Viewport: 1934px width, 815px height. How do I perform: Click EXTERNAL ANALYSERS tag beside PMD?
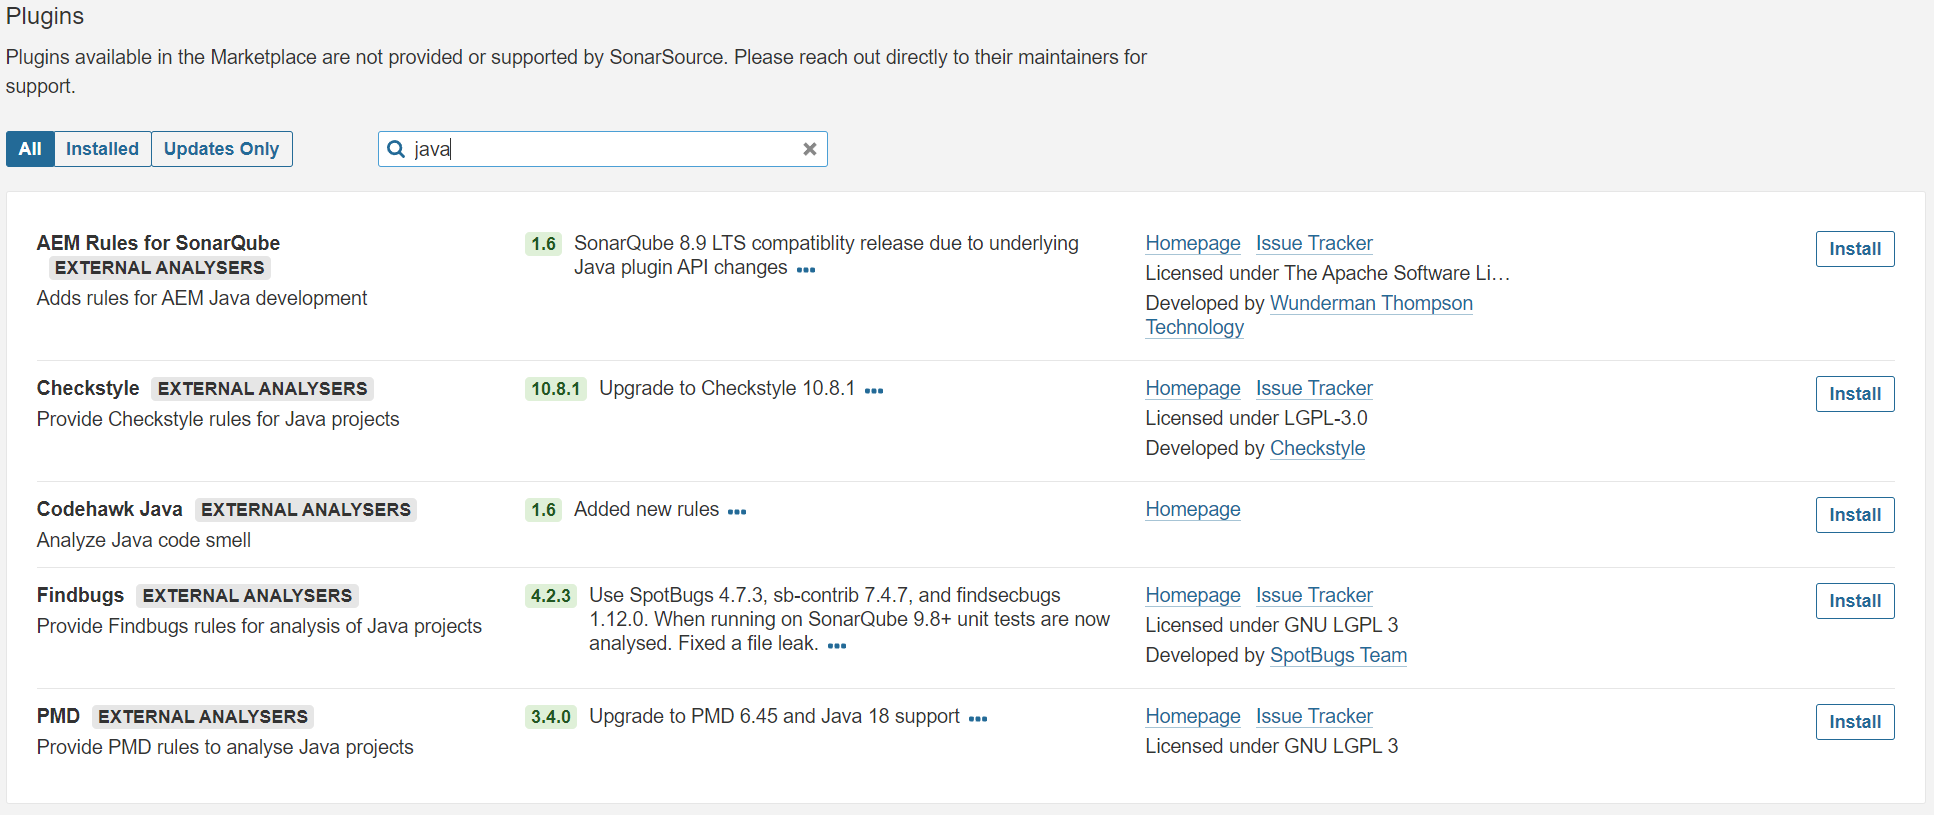click(203, 717)
